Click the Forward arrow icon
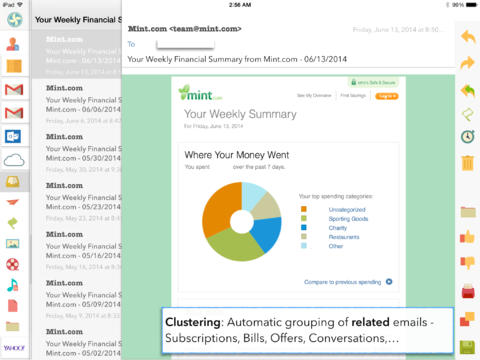 coord(468,63)
